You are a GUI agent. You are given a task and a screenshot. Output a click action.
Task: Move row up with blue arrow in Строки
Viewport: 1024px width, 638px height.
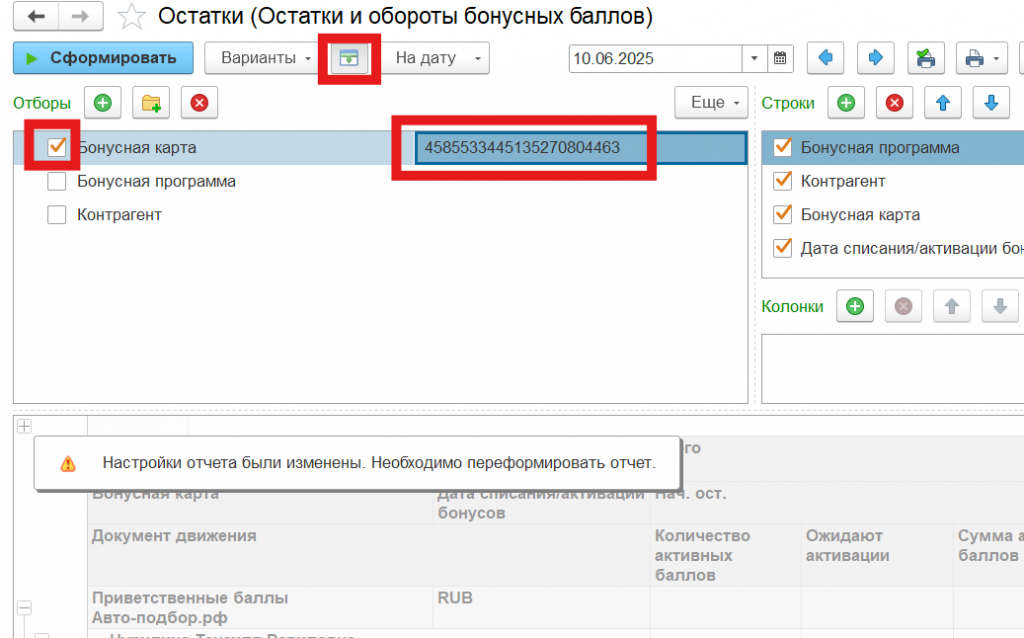942,103
